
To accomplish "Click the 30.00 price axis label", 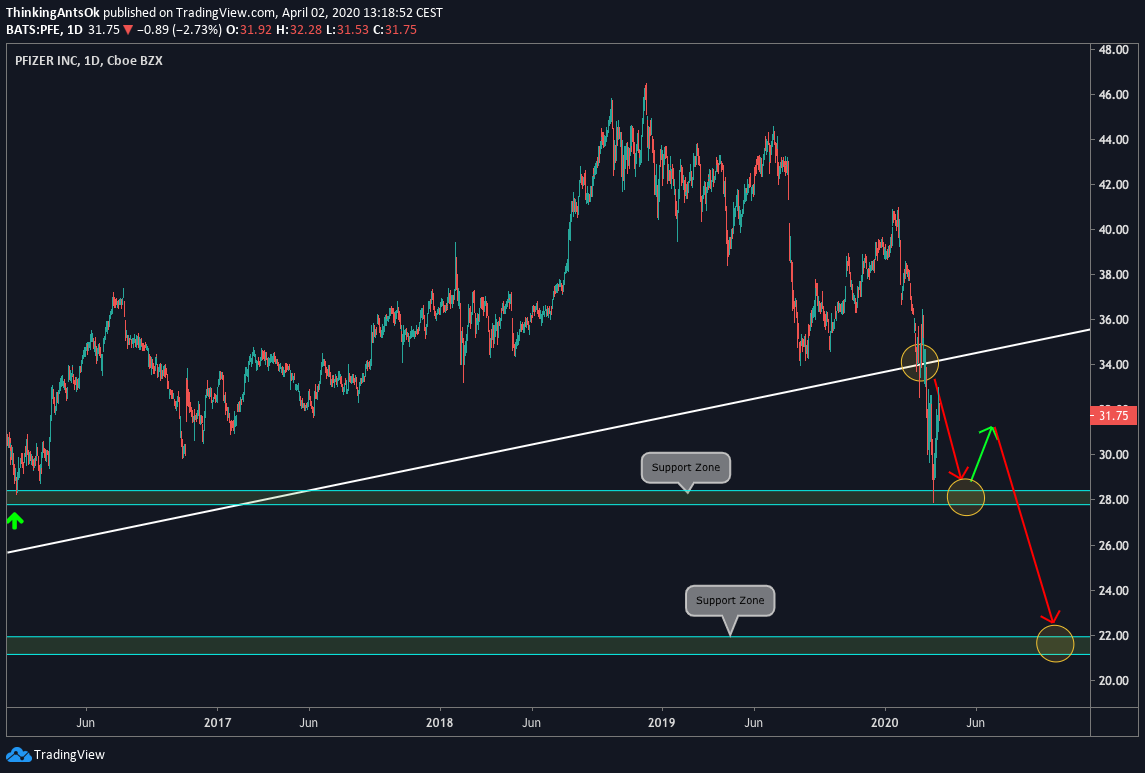I will pos(1114,455).
